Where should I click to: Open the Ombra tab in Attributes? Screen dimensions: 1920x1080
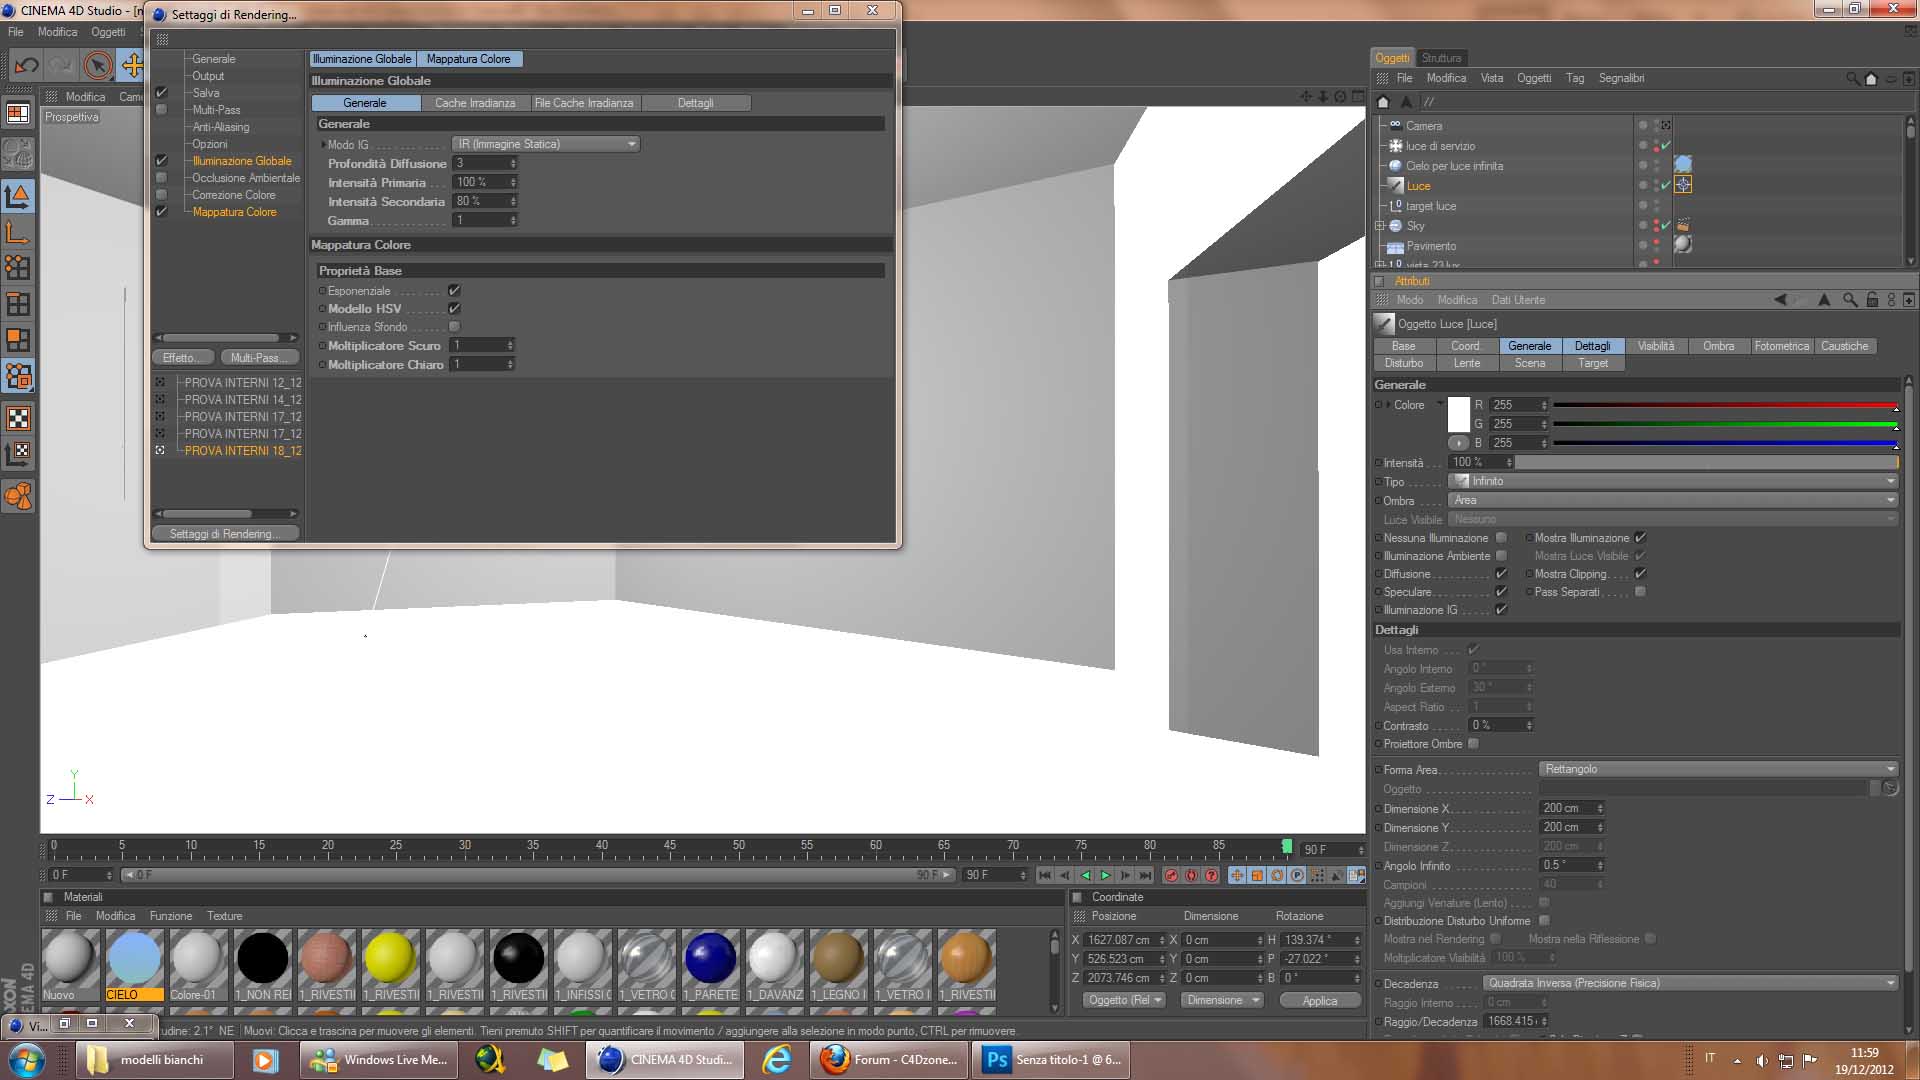click(1718, 346)
